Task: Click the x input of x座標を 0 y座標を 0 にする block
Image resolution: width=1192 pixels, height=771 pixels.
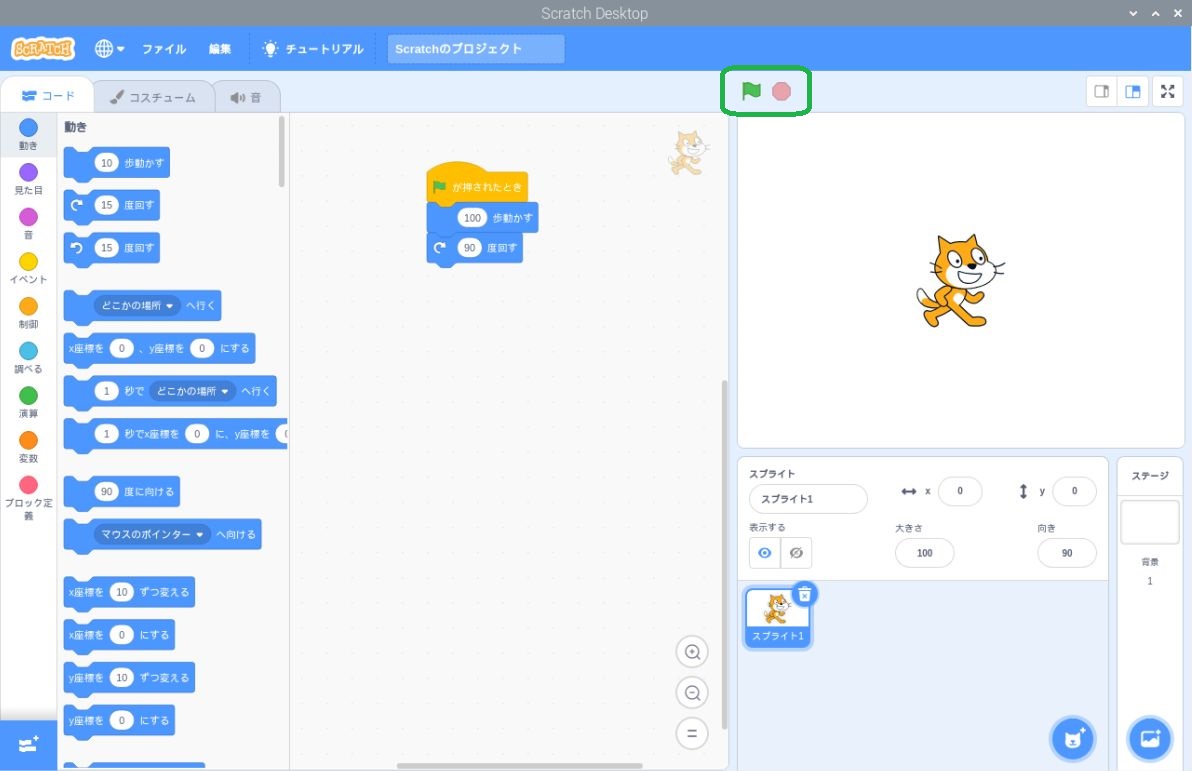Action: click(122, 348)
